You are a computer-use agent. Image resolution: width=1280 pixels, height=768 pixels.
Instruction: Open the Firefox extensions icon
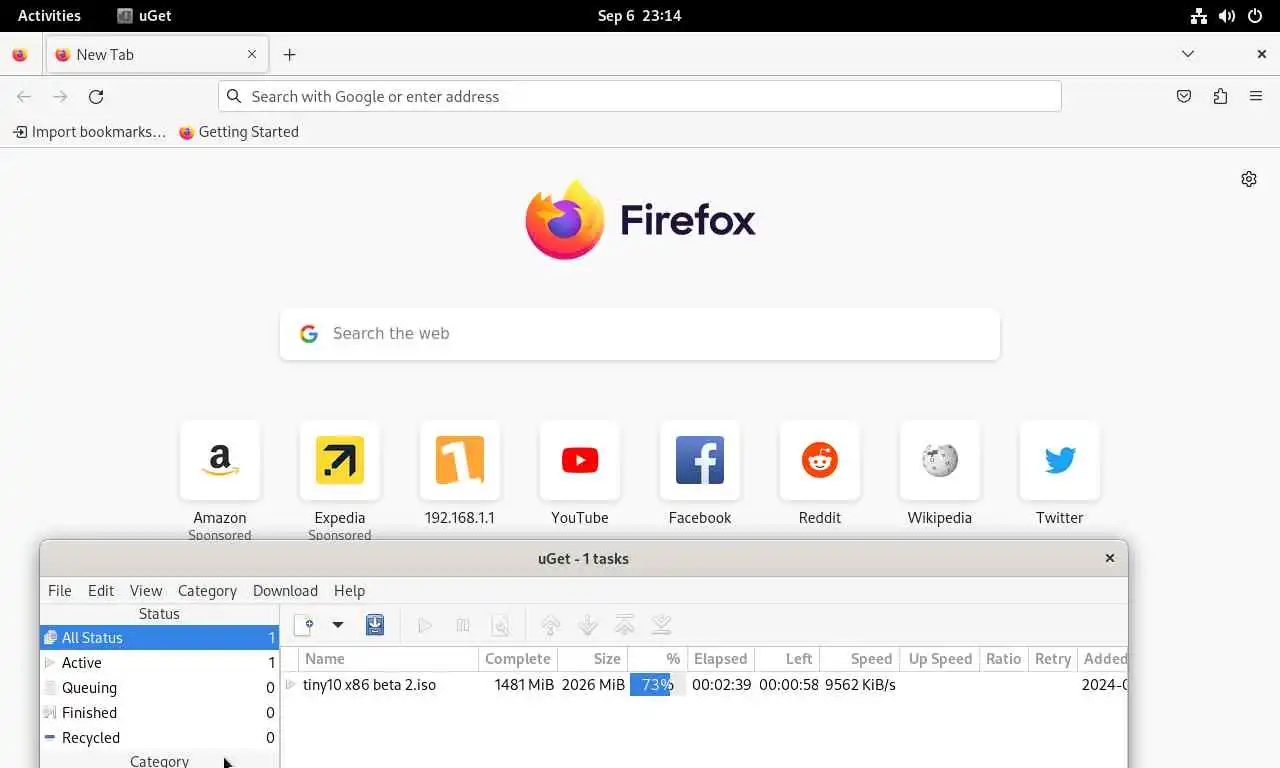(1220, 96)
